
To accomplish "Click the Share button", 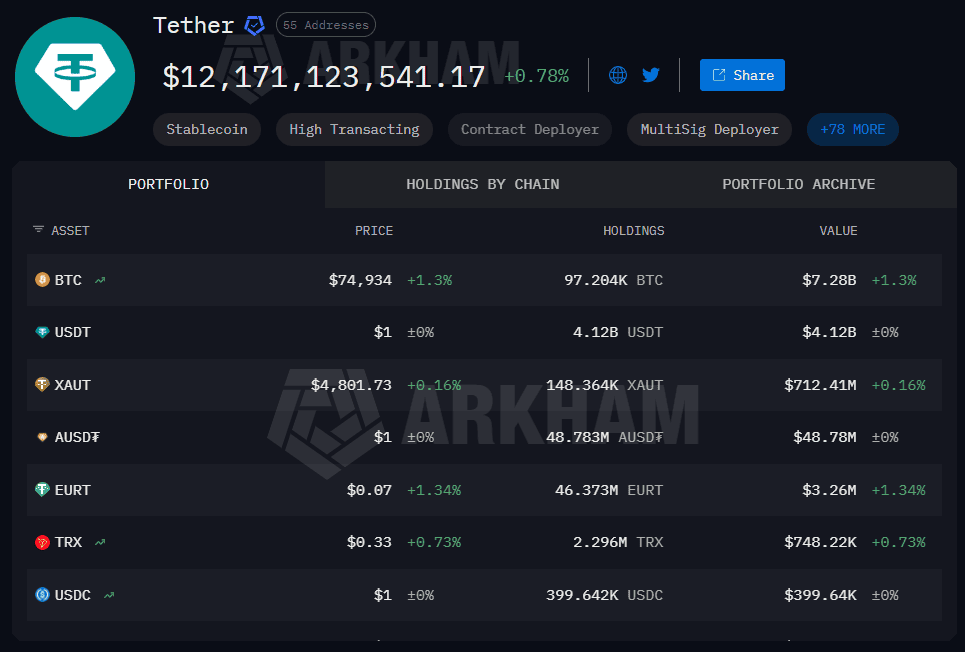I will 742,74.
